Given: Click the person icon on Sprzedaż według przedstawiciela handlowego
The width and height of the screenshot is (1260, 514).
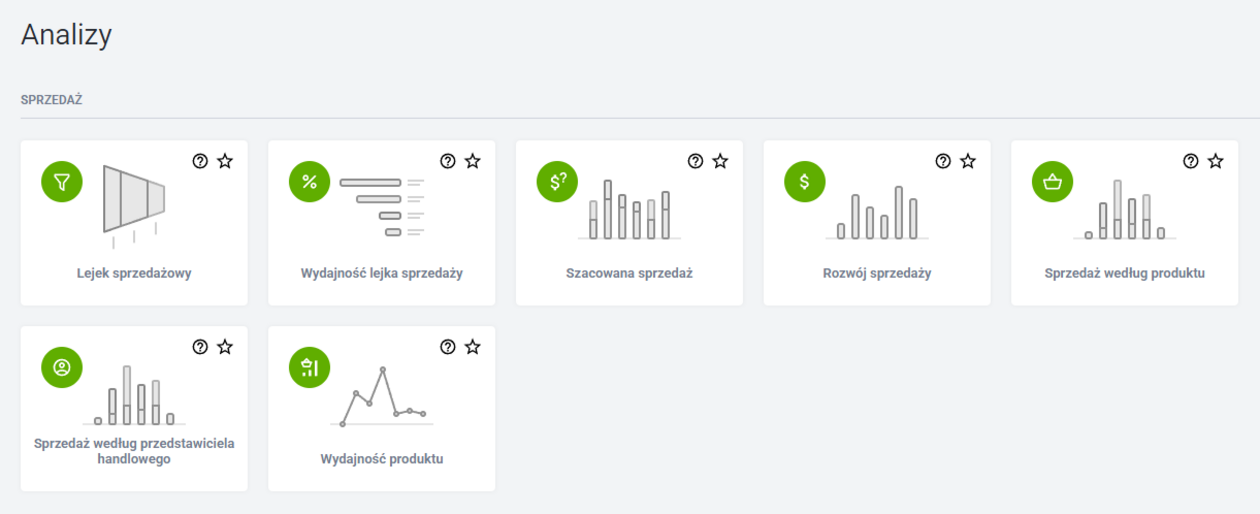Looking at the screenshot, I should (x=62, y=367).
